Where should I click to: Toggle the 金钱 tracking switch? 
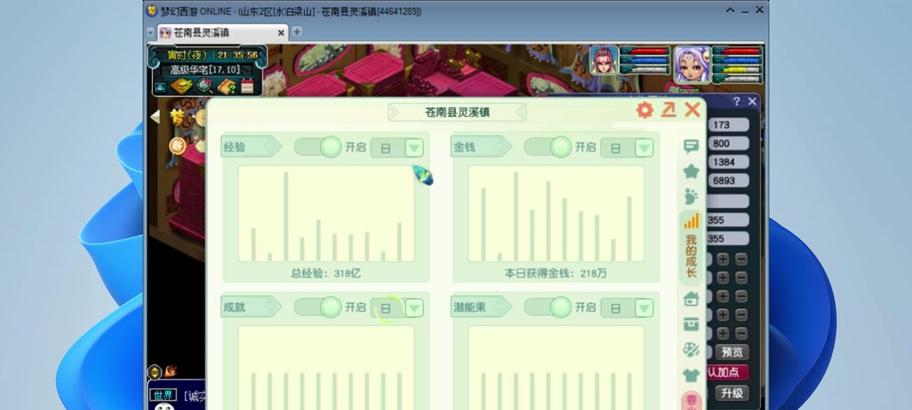click(x=548, y=147)
